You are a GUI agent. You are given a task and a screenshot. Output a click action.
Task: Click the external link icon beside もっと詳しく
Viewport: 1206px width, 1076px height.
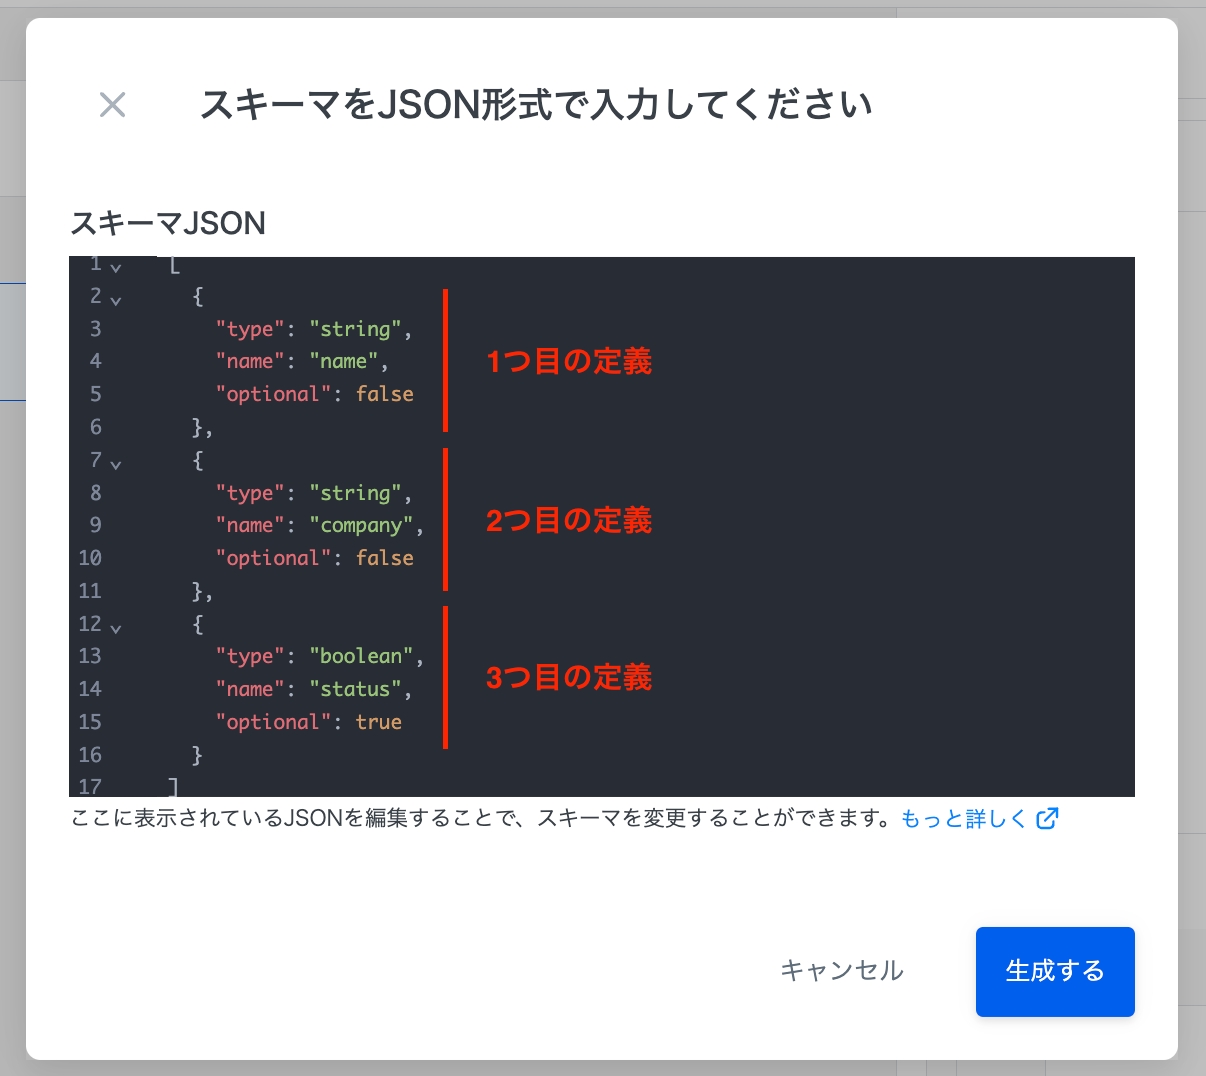(x=1047, y=819)
